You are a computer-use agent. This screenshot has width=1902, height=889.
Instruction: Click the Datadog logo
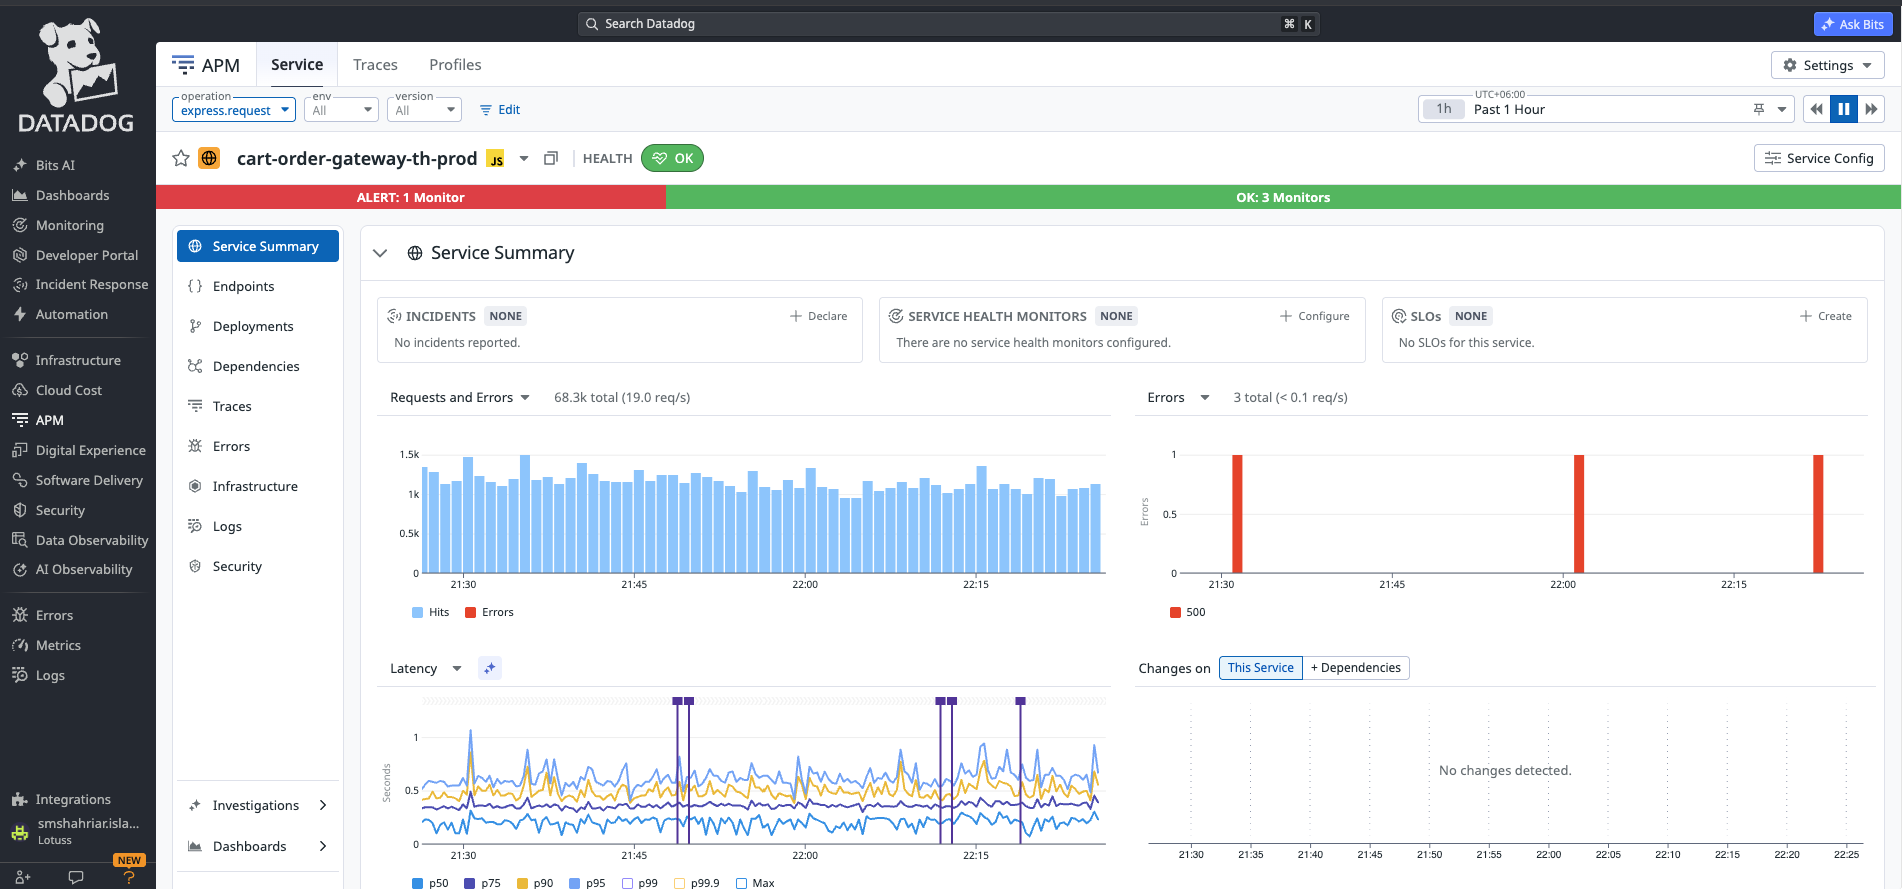76,76
